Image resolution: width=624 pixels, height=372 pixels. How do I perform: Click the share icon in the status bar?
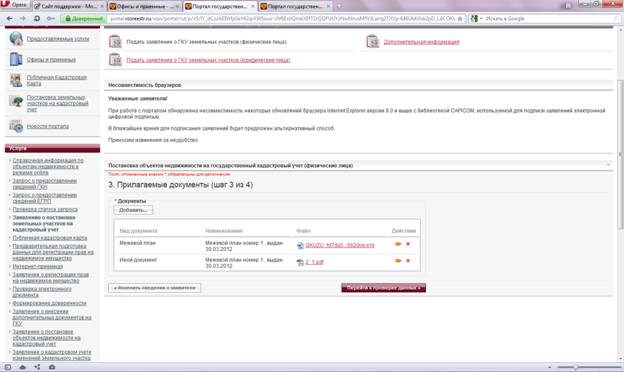pos(37,367)
